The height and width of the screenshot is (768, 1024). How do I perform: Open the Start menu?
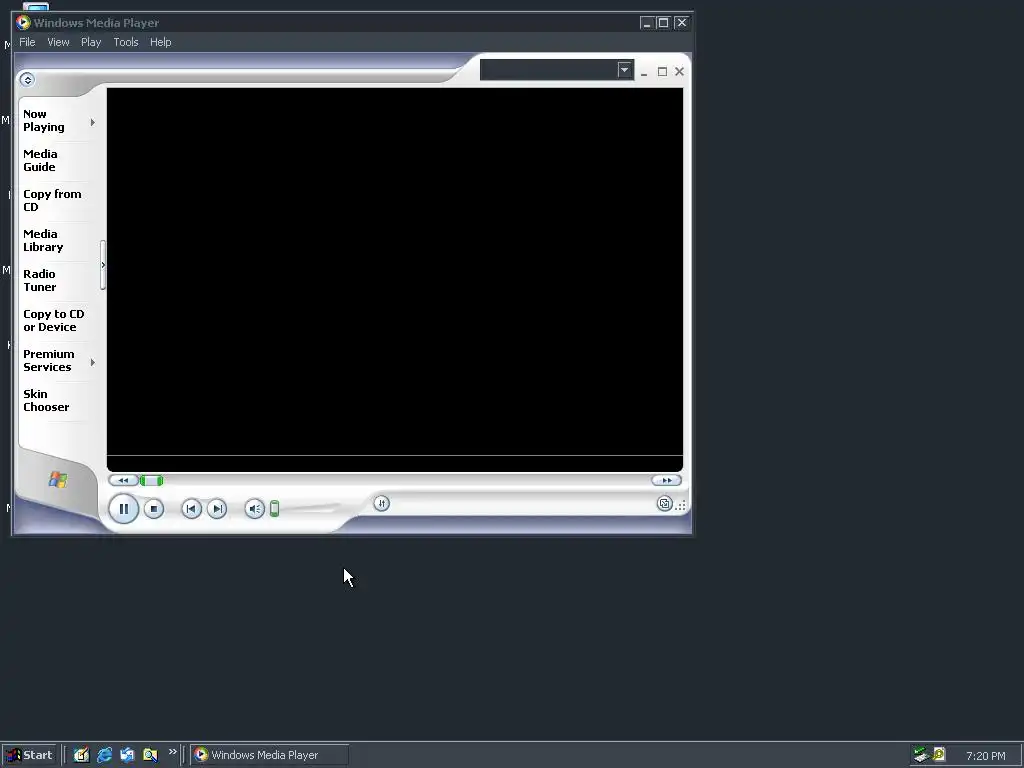coord(30,755)
